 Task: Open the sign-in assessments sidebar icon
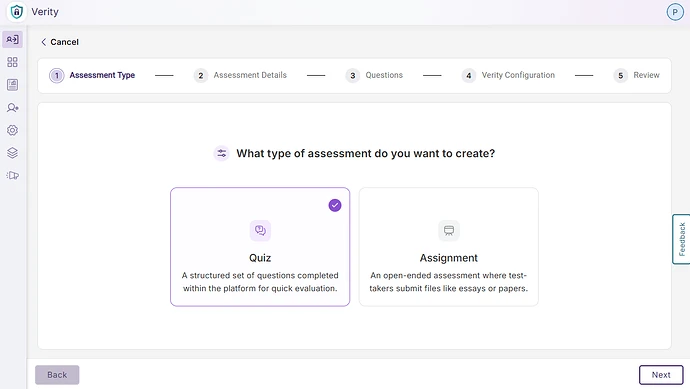12,40
